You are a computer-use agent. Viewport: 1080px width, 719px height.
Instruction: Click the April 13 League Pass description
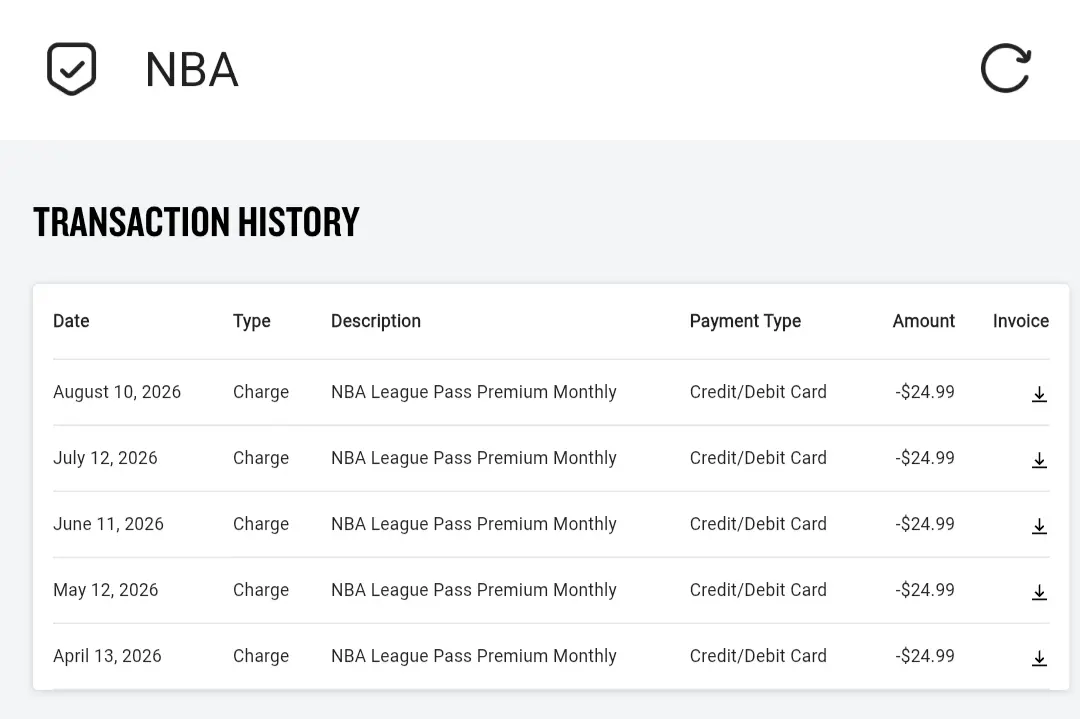(474, 657)
